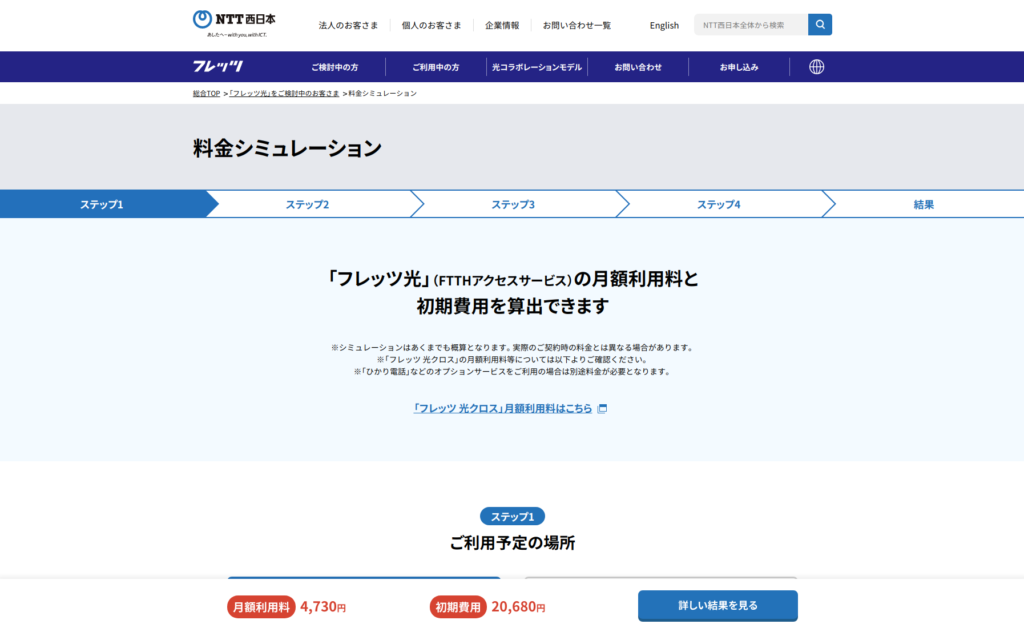Open the 個人のお客さま menu item

[x=431, y=25]
